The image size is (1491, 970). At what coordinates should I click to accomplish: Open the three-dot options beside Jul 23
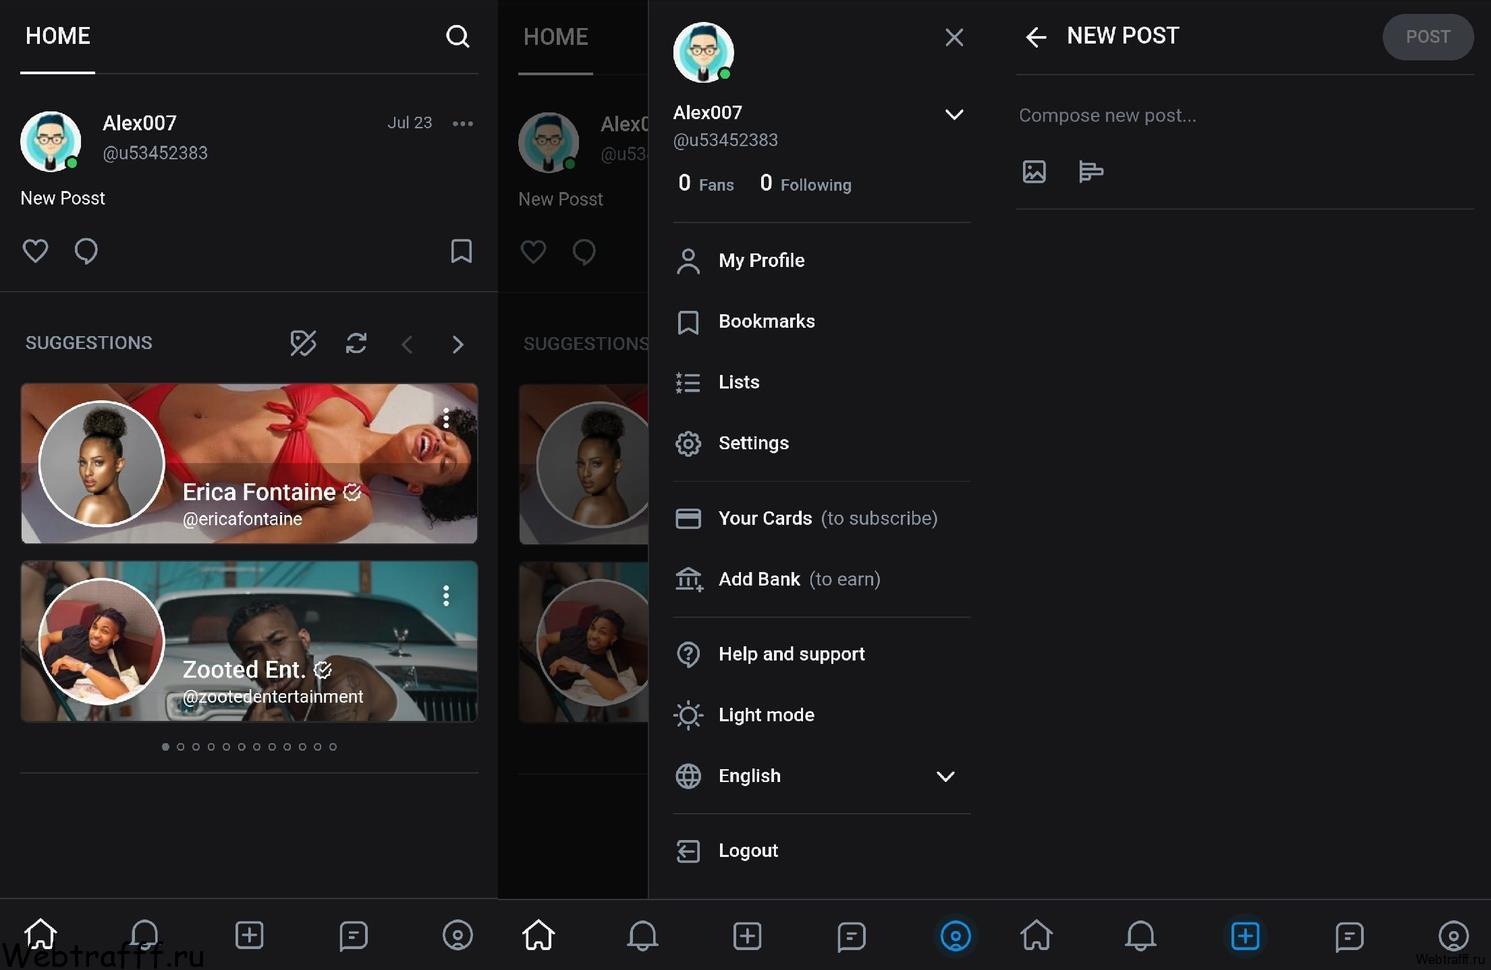(462, 124)
